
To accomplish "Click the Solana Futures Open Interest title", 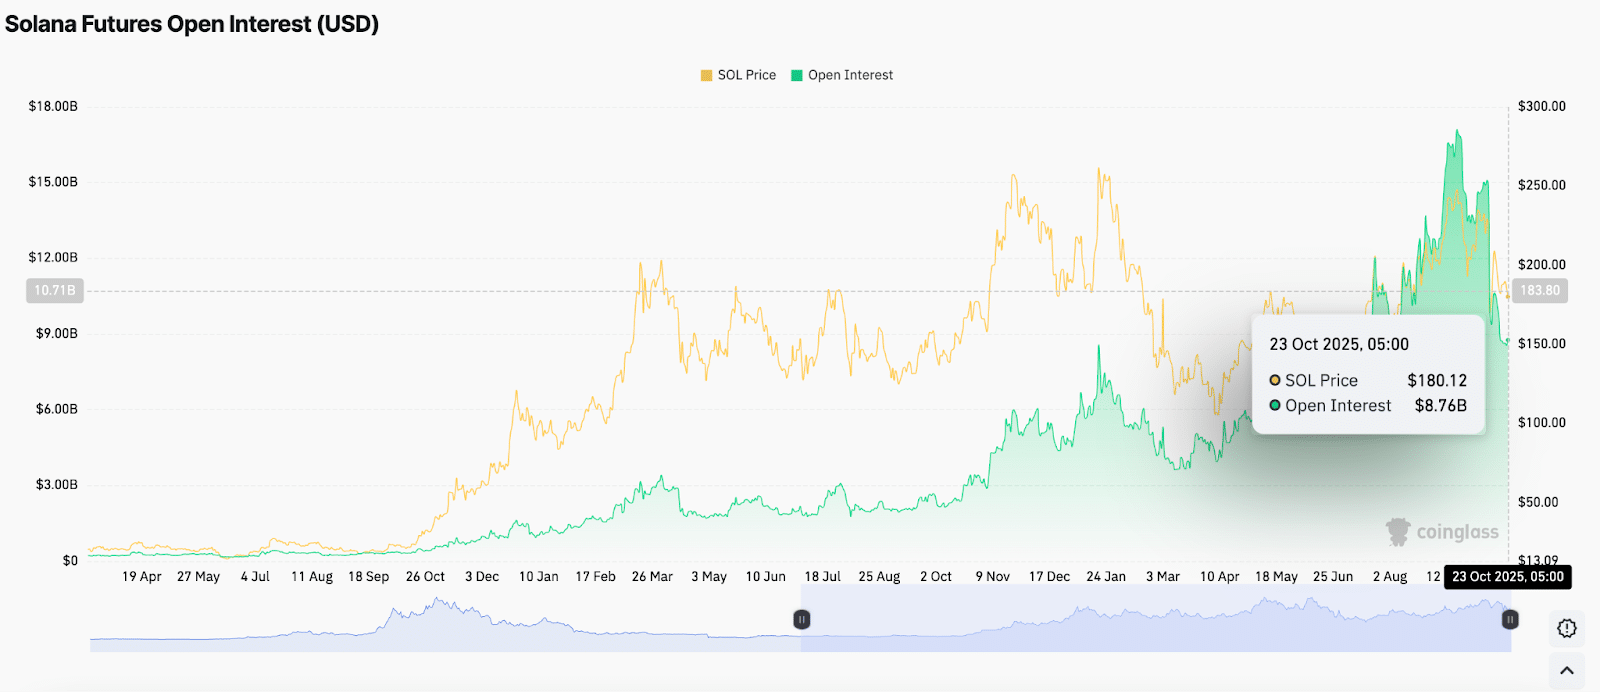I will (x=192, y=23).
